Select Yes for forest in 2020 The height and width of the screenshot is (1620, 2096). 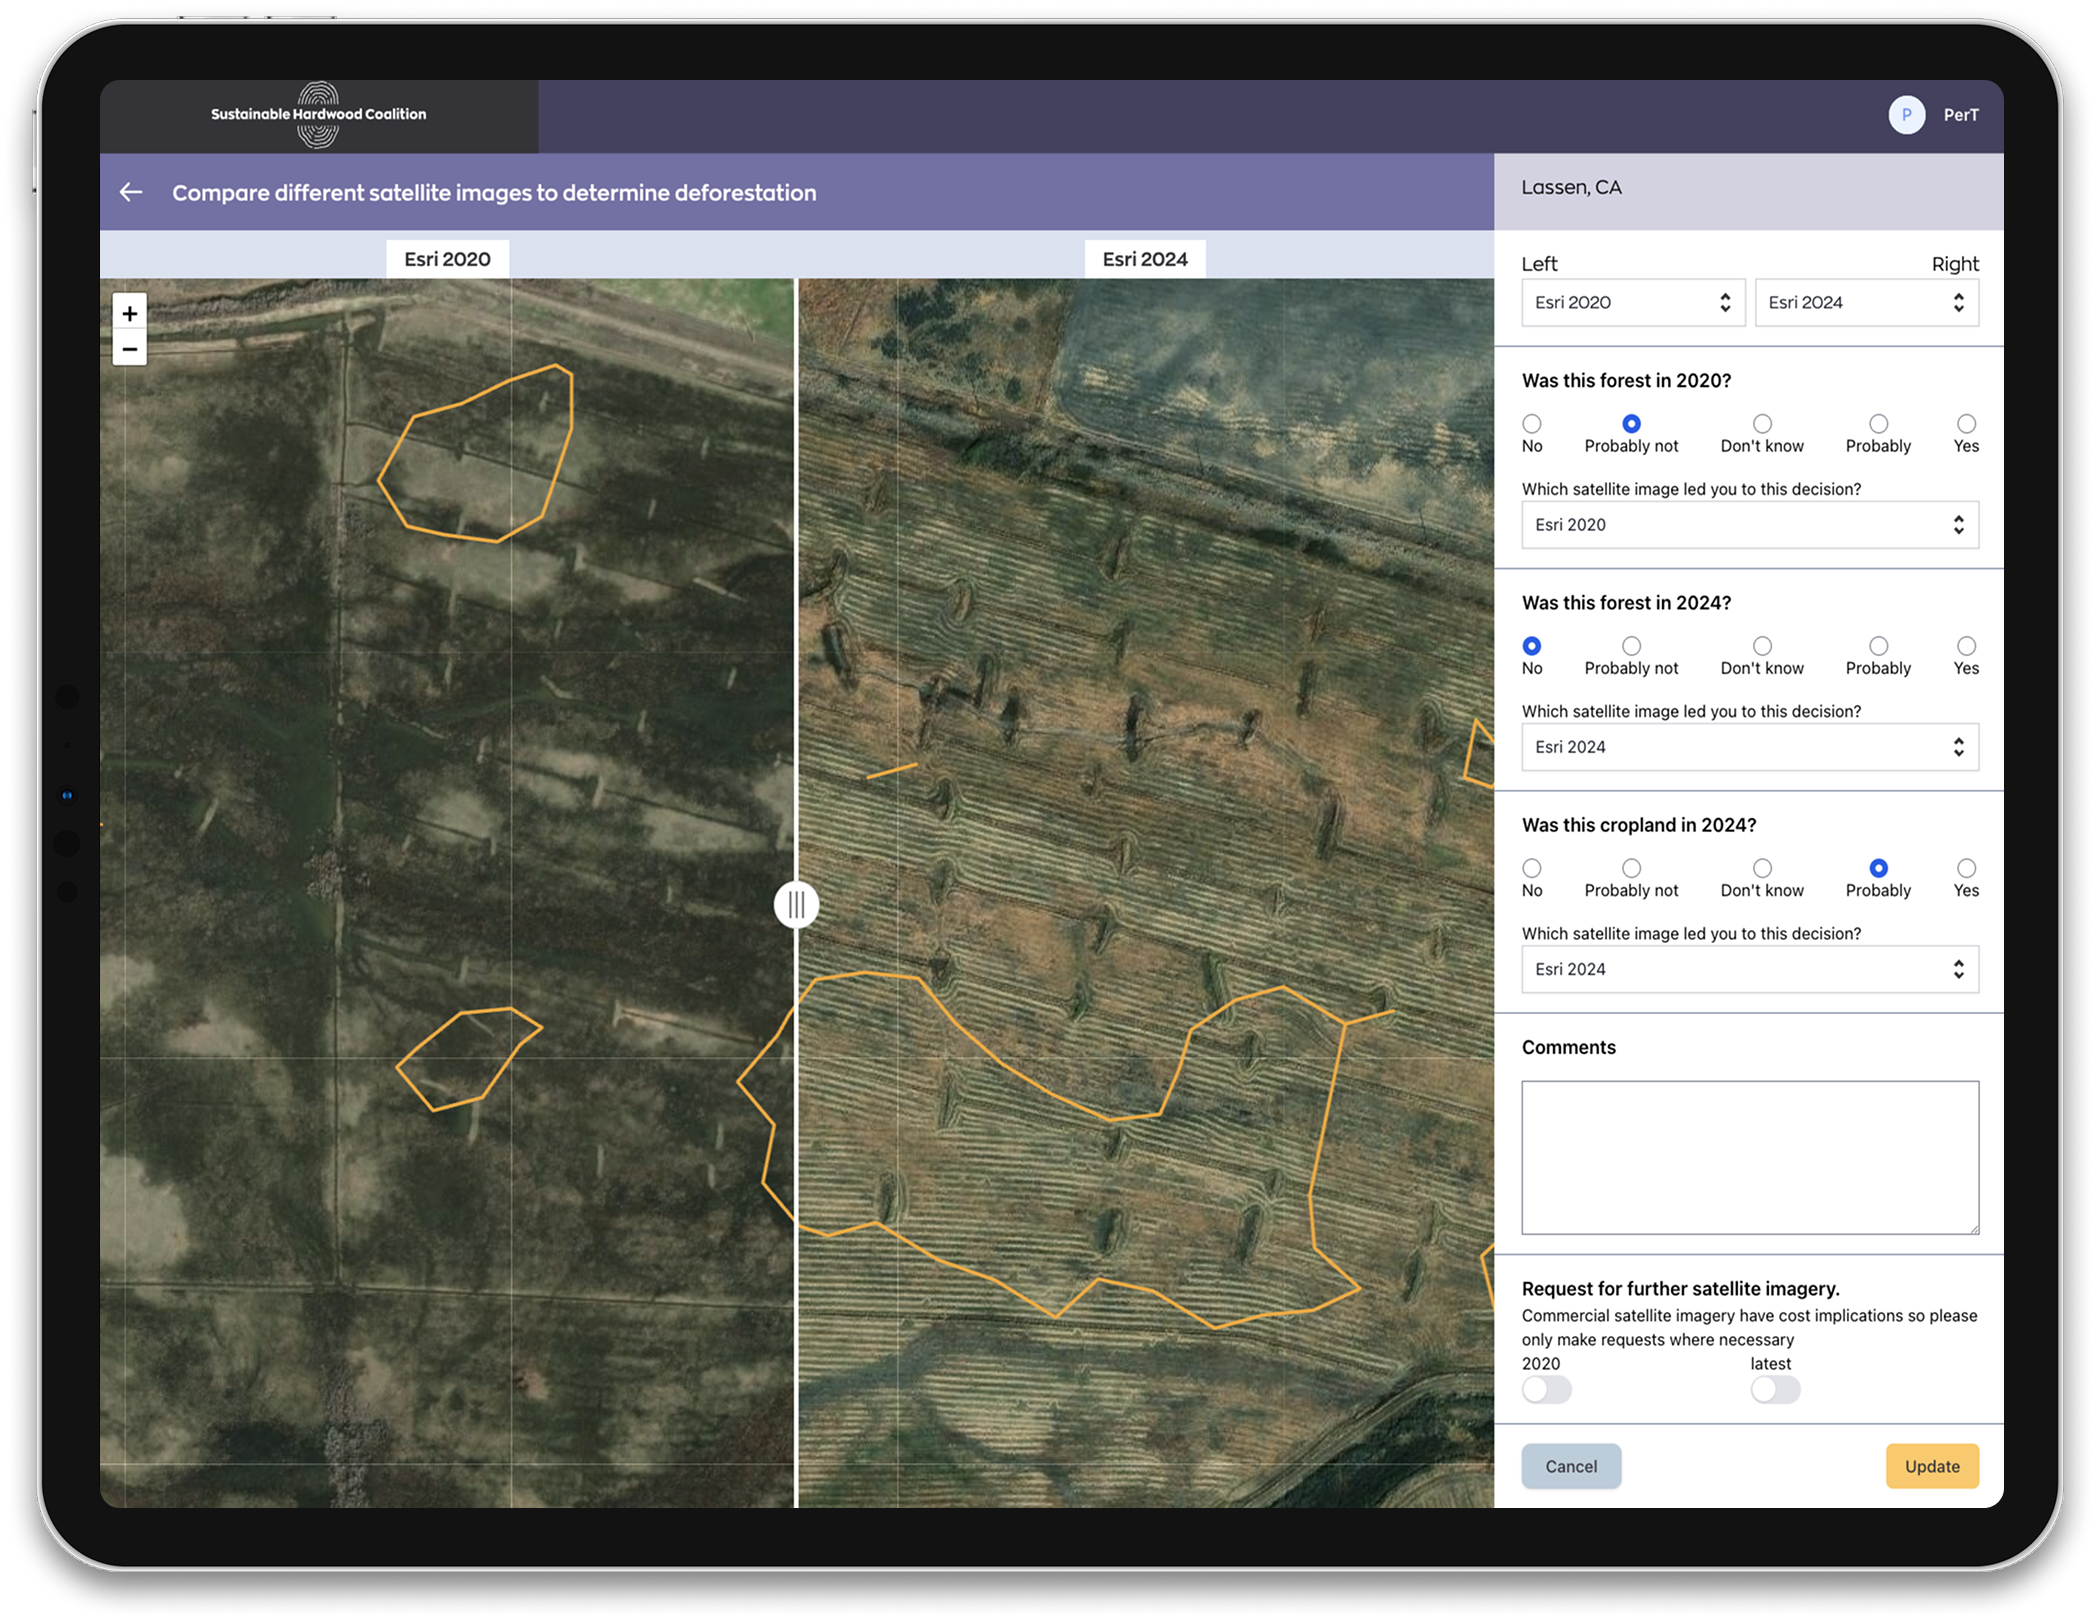pos(1965,424)
